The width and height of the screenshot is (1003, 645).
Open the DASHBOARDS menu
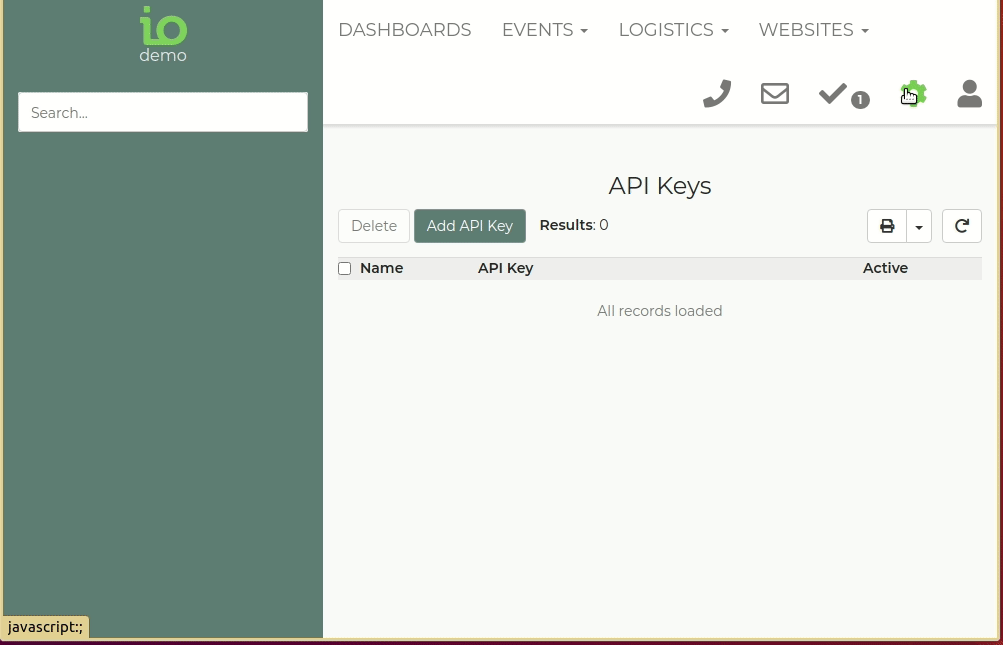coord(404,30)
